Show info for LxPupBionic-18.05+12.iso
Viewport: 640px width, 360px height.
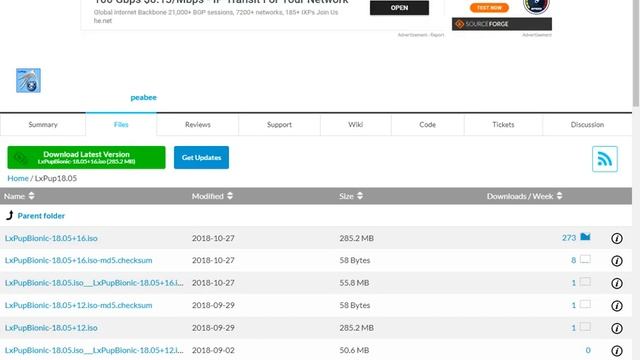[617, 328]
